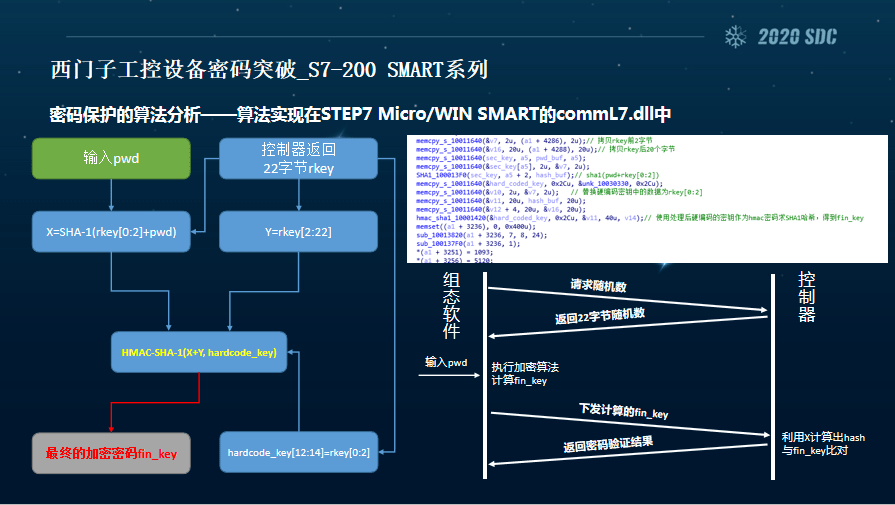Viewport: 895px width, 505px height.
Task: Click the HMAC-SHA-1(X+Y, hardcode_key) box
Action: click(199, 352)
